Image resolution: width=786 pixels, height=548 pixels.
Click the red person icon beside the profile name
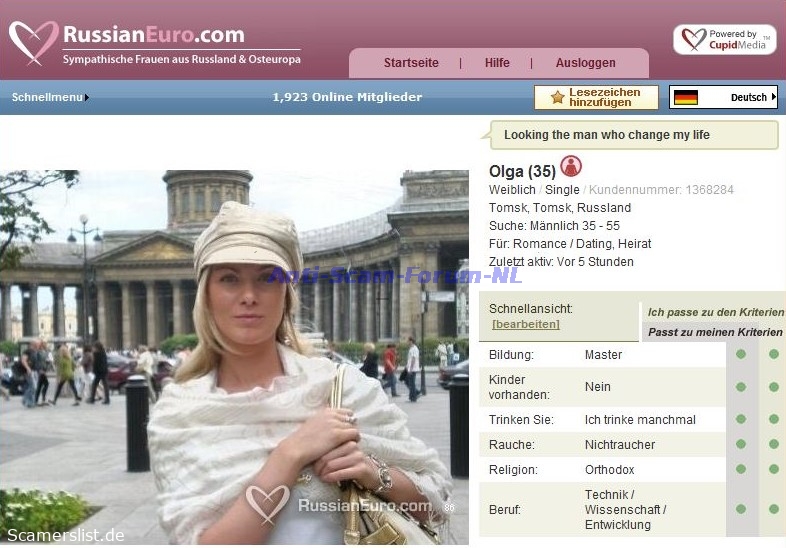[571, 166]
